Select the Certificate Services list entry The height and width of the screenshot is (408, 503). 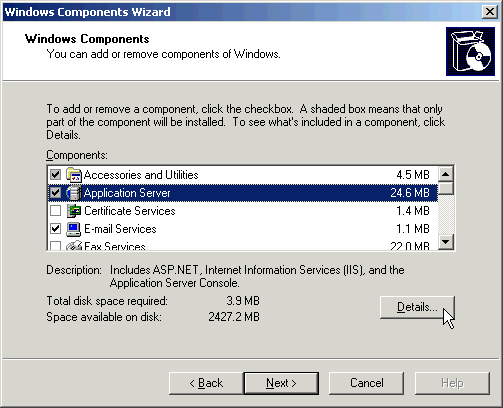pos(243,211)
